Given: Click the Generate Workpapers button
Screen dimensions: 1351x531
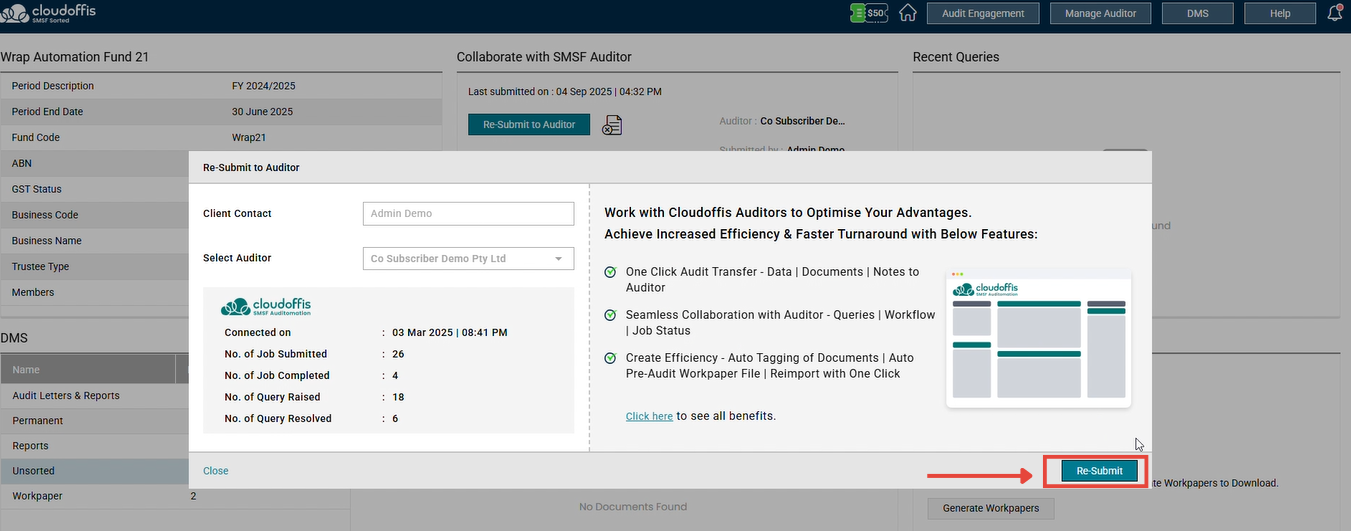Looking at the screenshot, I should pos(990,508).
